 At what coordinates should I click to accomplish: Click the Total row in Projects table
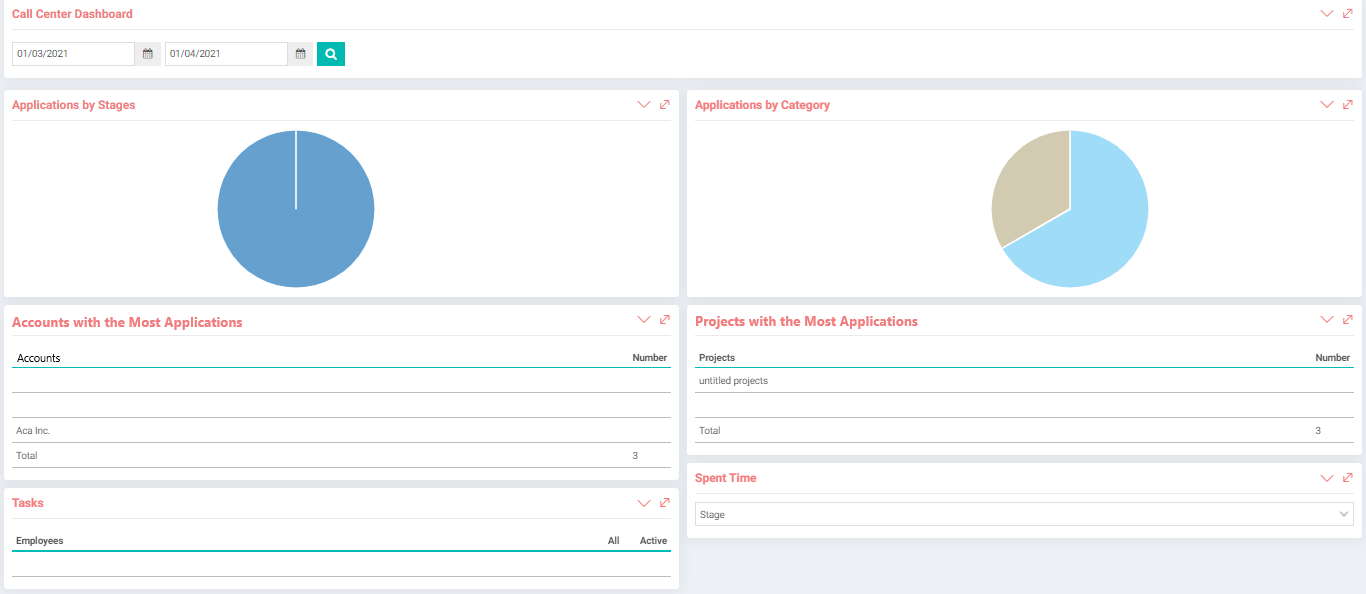(1024, 431)
